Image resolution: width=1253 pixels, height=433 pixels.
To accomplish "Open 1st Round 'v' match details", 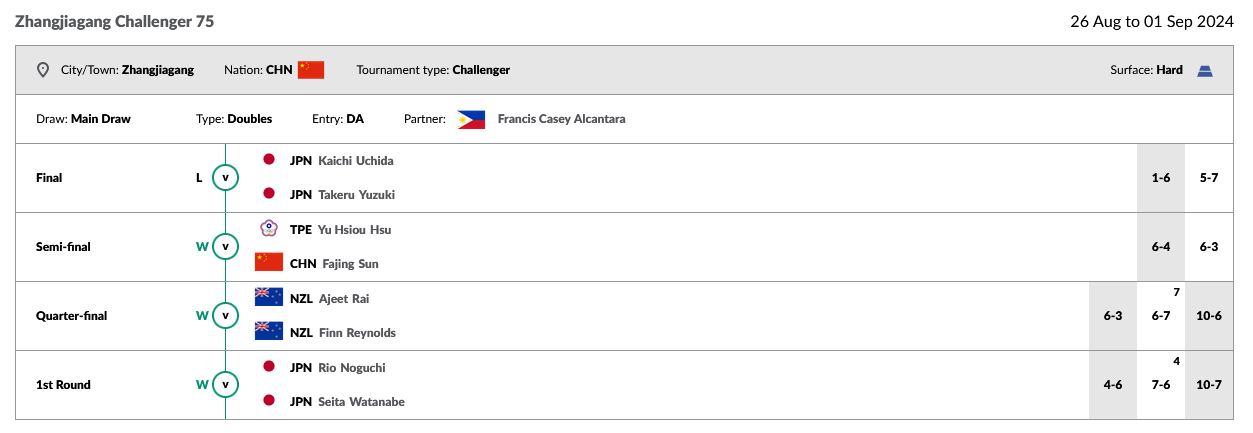I will [225, 384].
